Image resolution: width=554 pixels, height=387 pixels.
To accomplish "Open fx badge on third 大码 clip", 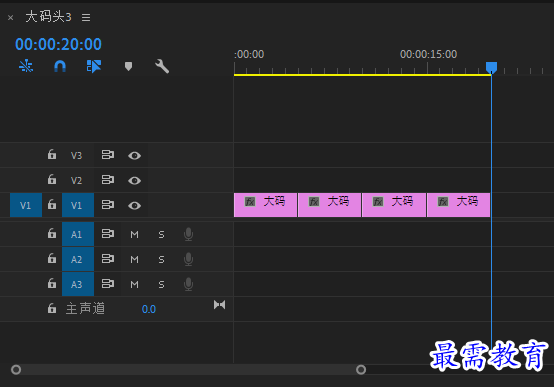I will pos(378,201).
